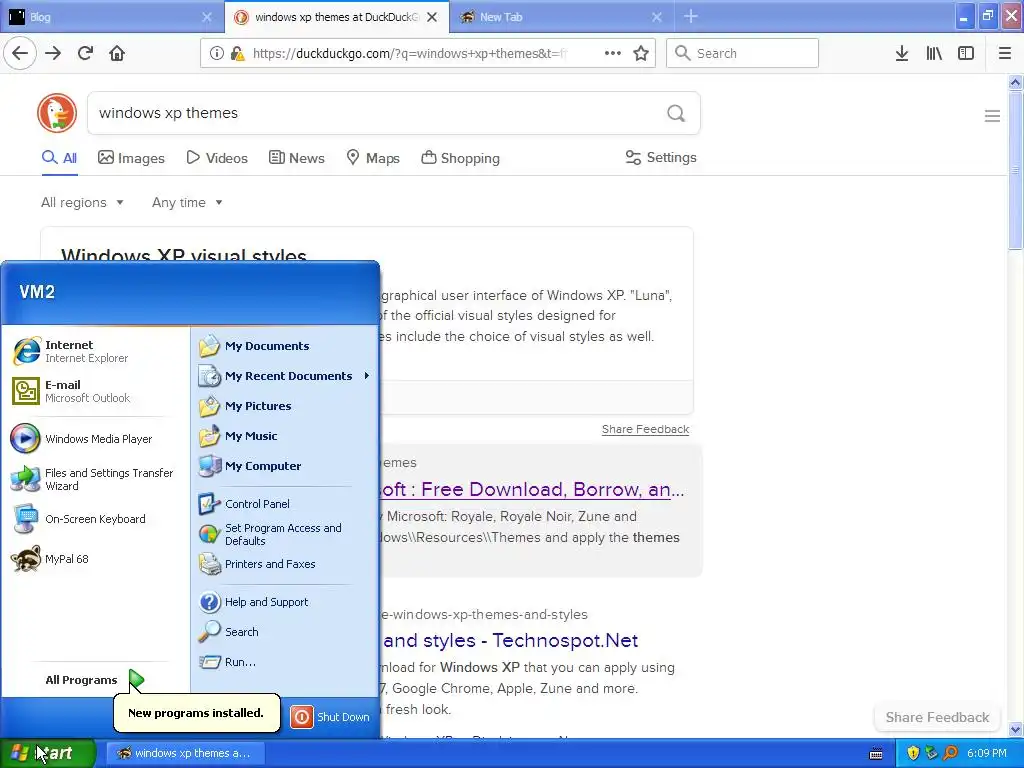Switch to Videos results tab

click(217, 158)
